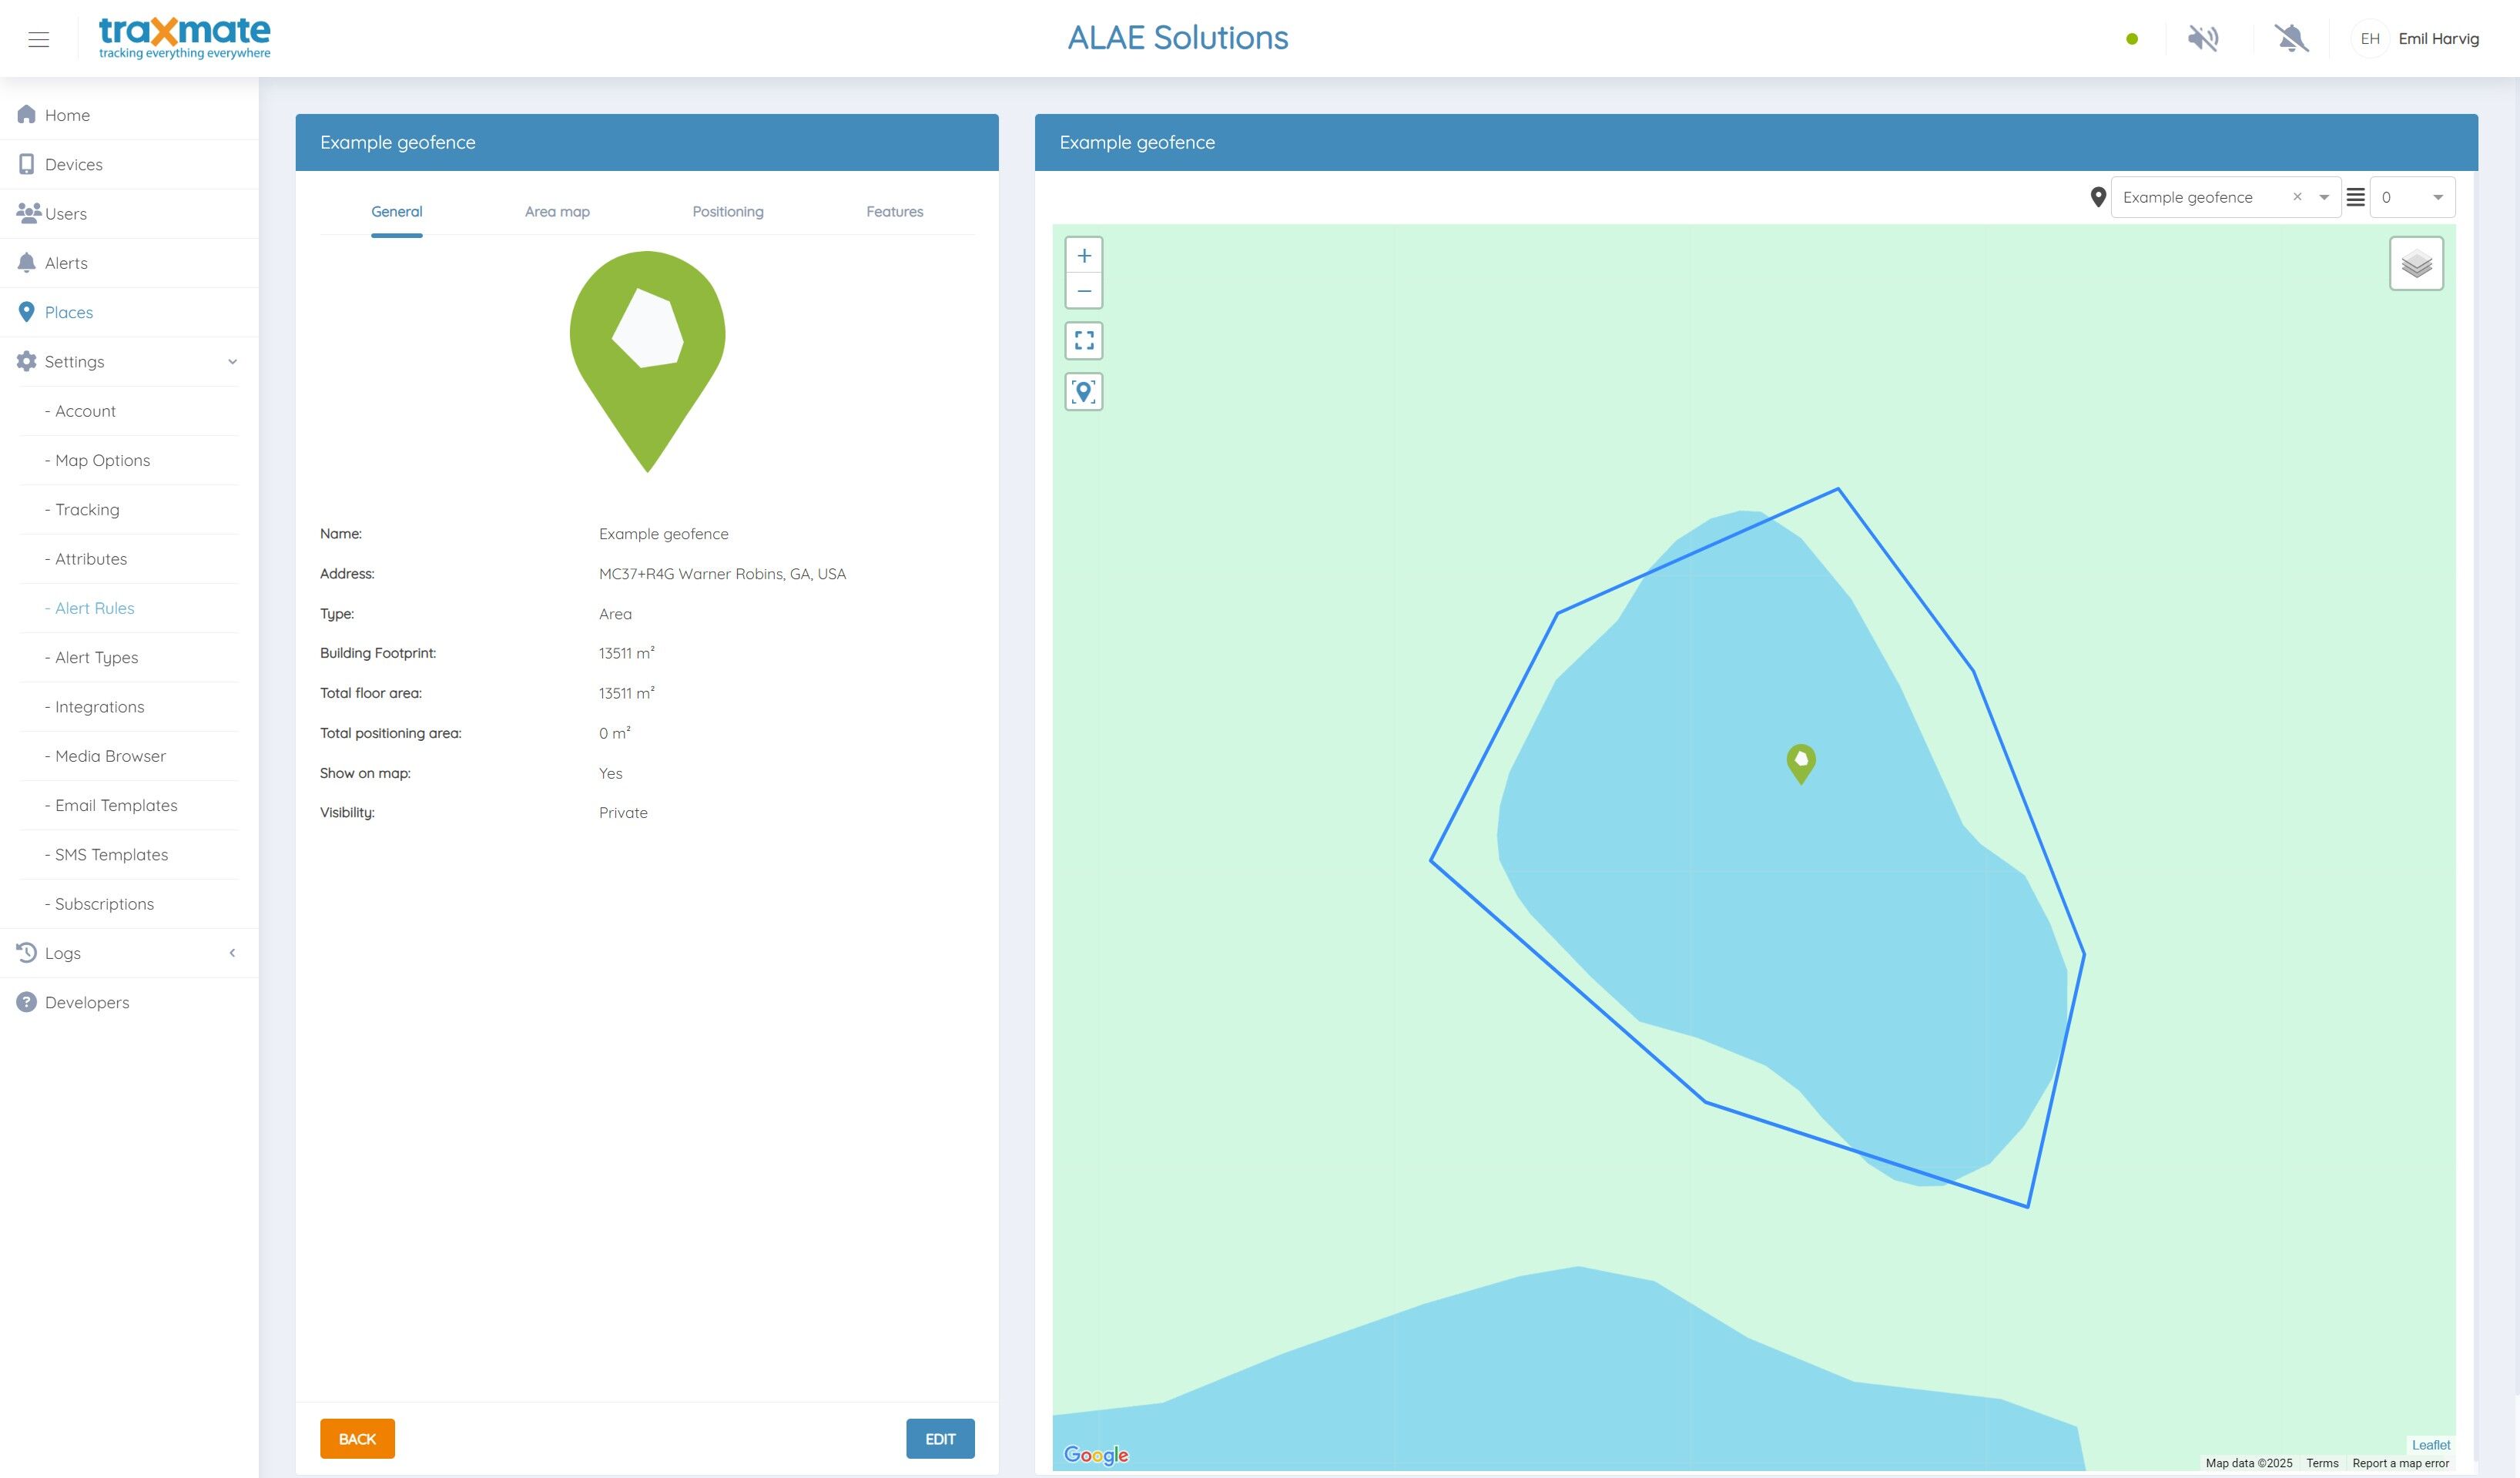The image size is (2520, 1478).
Task: Open the Example geofence place dropdown
Action: point(2324,197)
